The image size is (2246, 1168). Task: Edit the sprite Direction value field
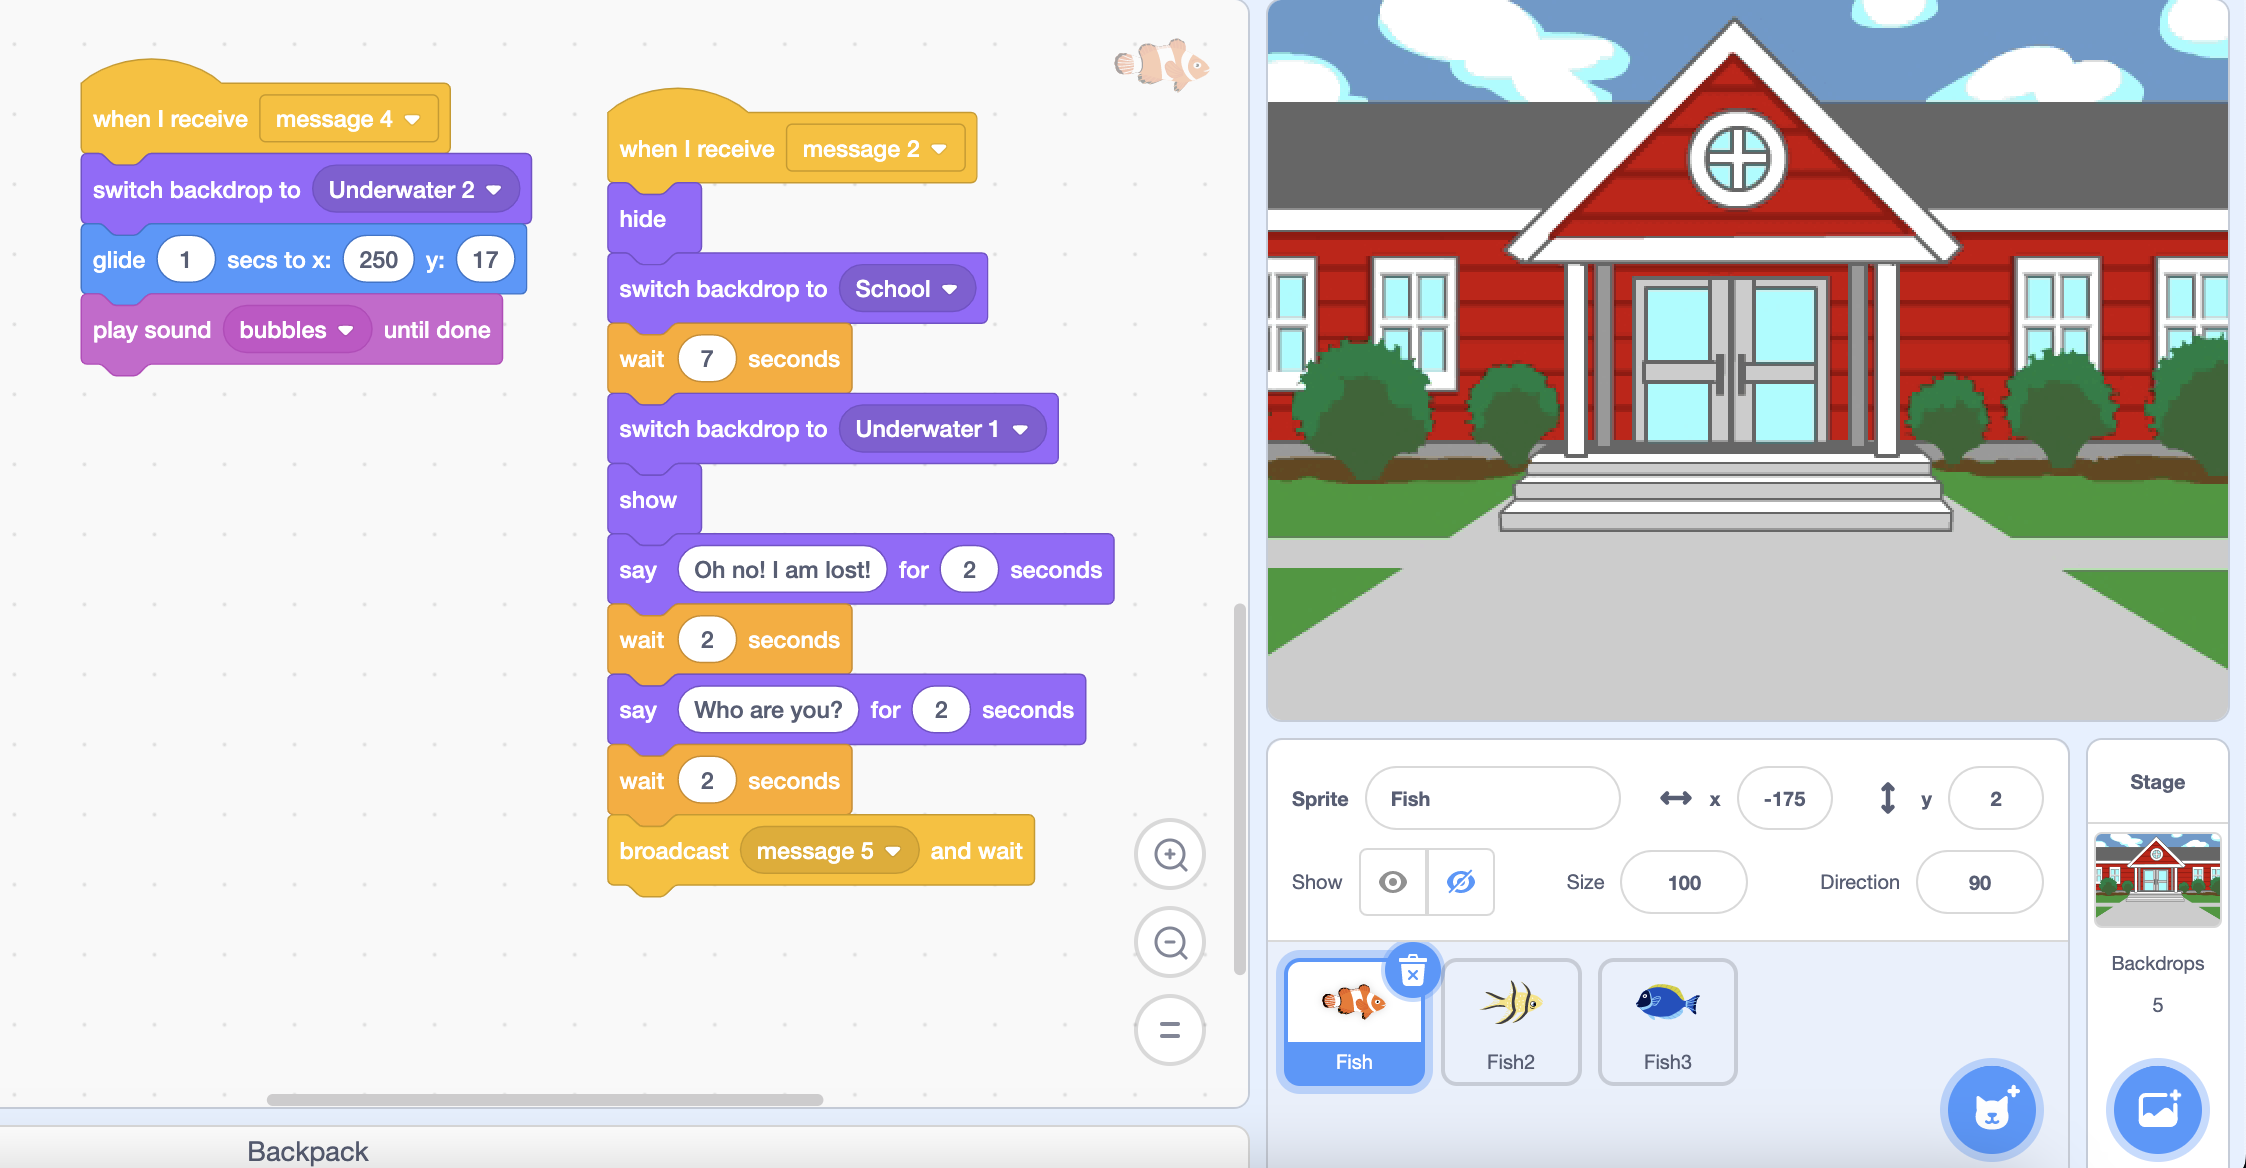(1978, 882)
